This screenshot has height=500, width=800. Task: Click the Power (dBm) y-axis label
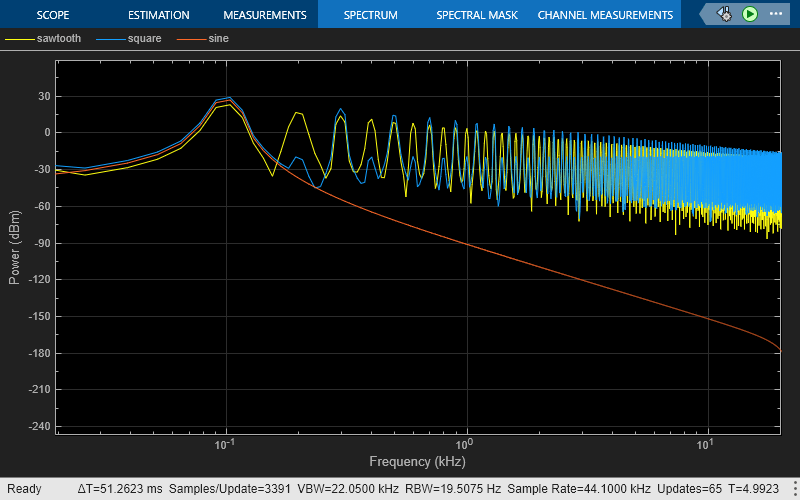(x=14, y=246)
